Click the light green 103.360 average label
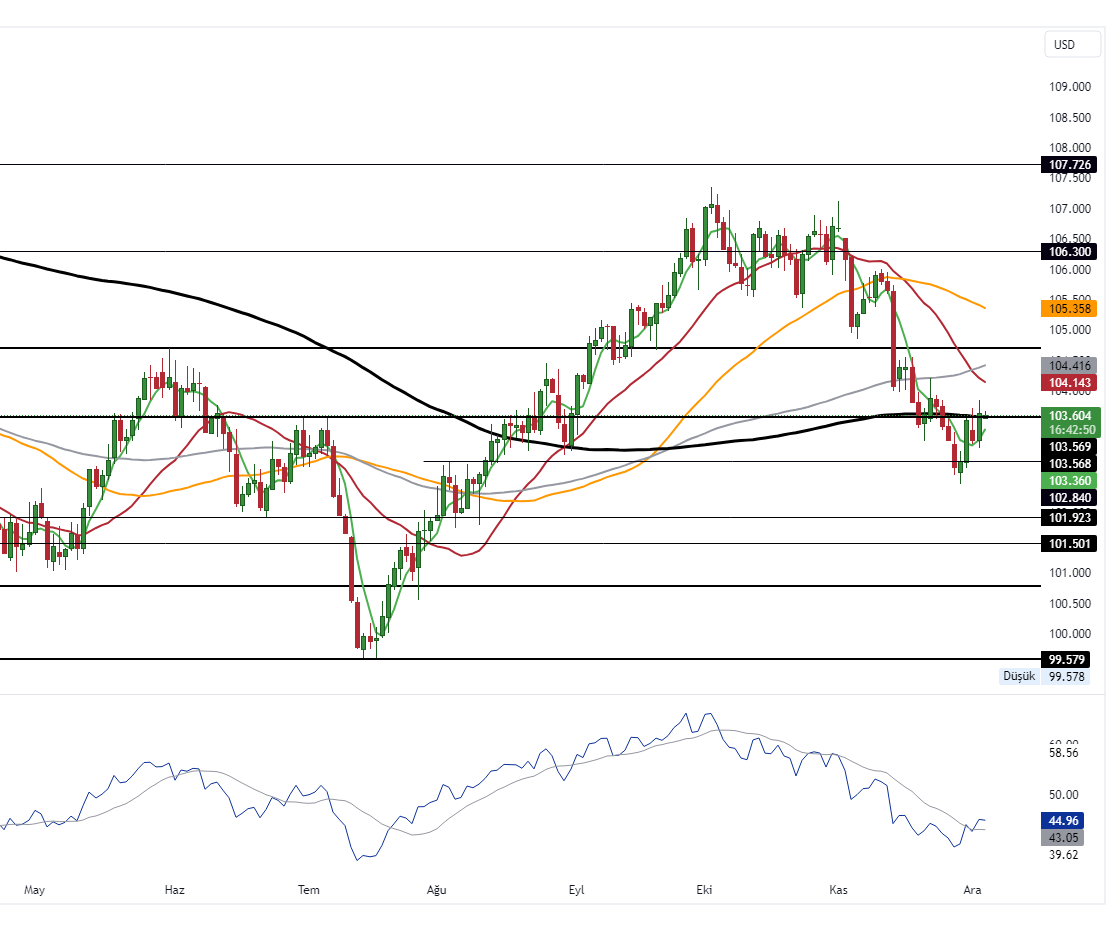Image resolution: width=1115 pixels, height=939 pixels. click(1068, 481)
